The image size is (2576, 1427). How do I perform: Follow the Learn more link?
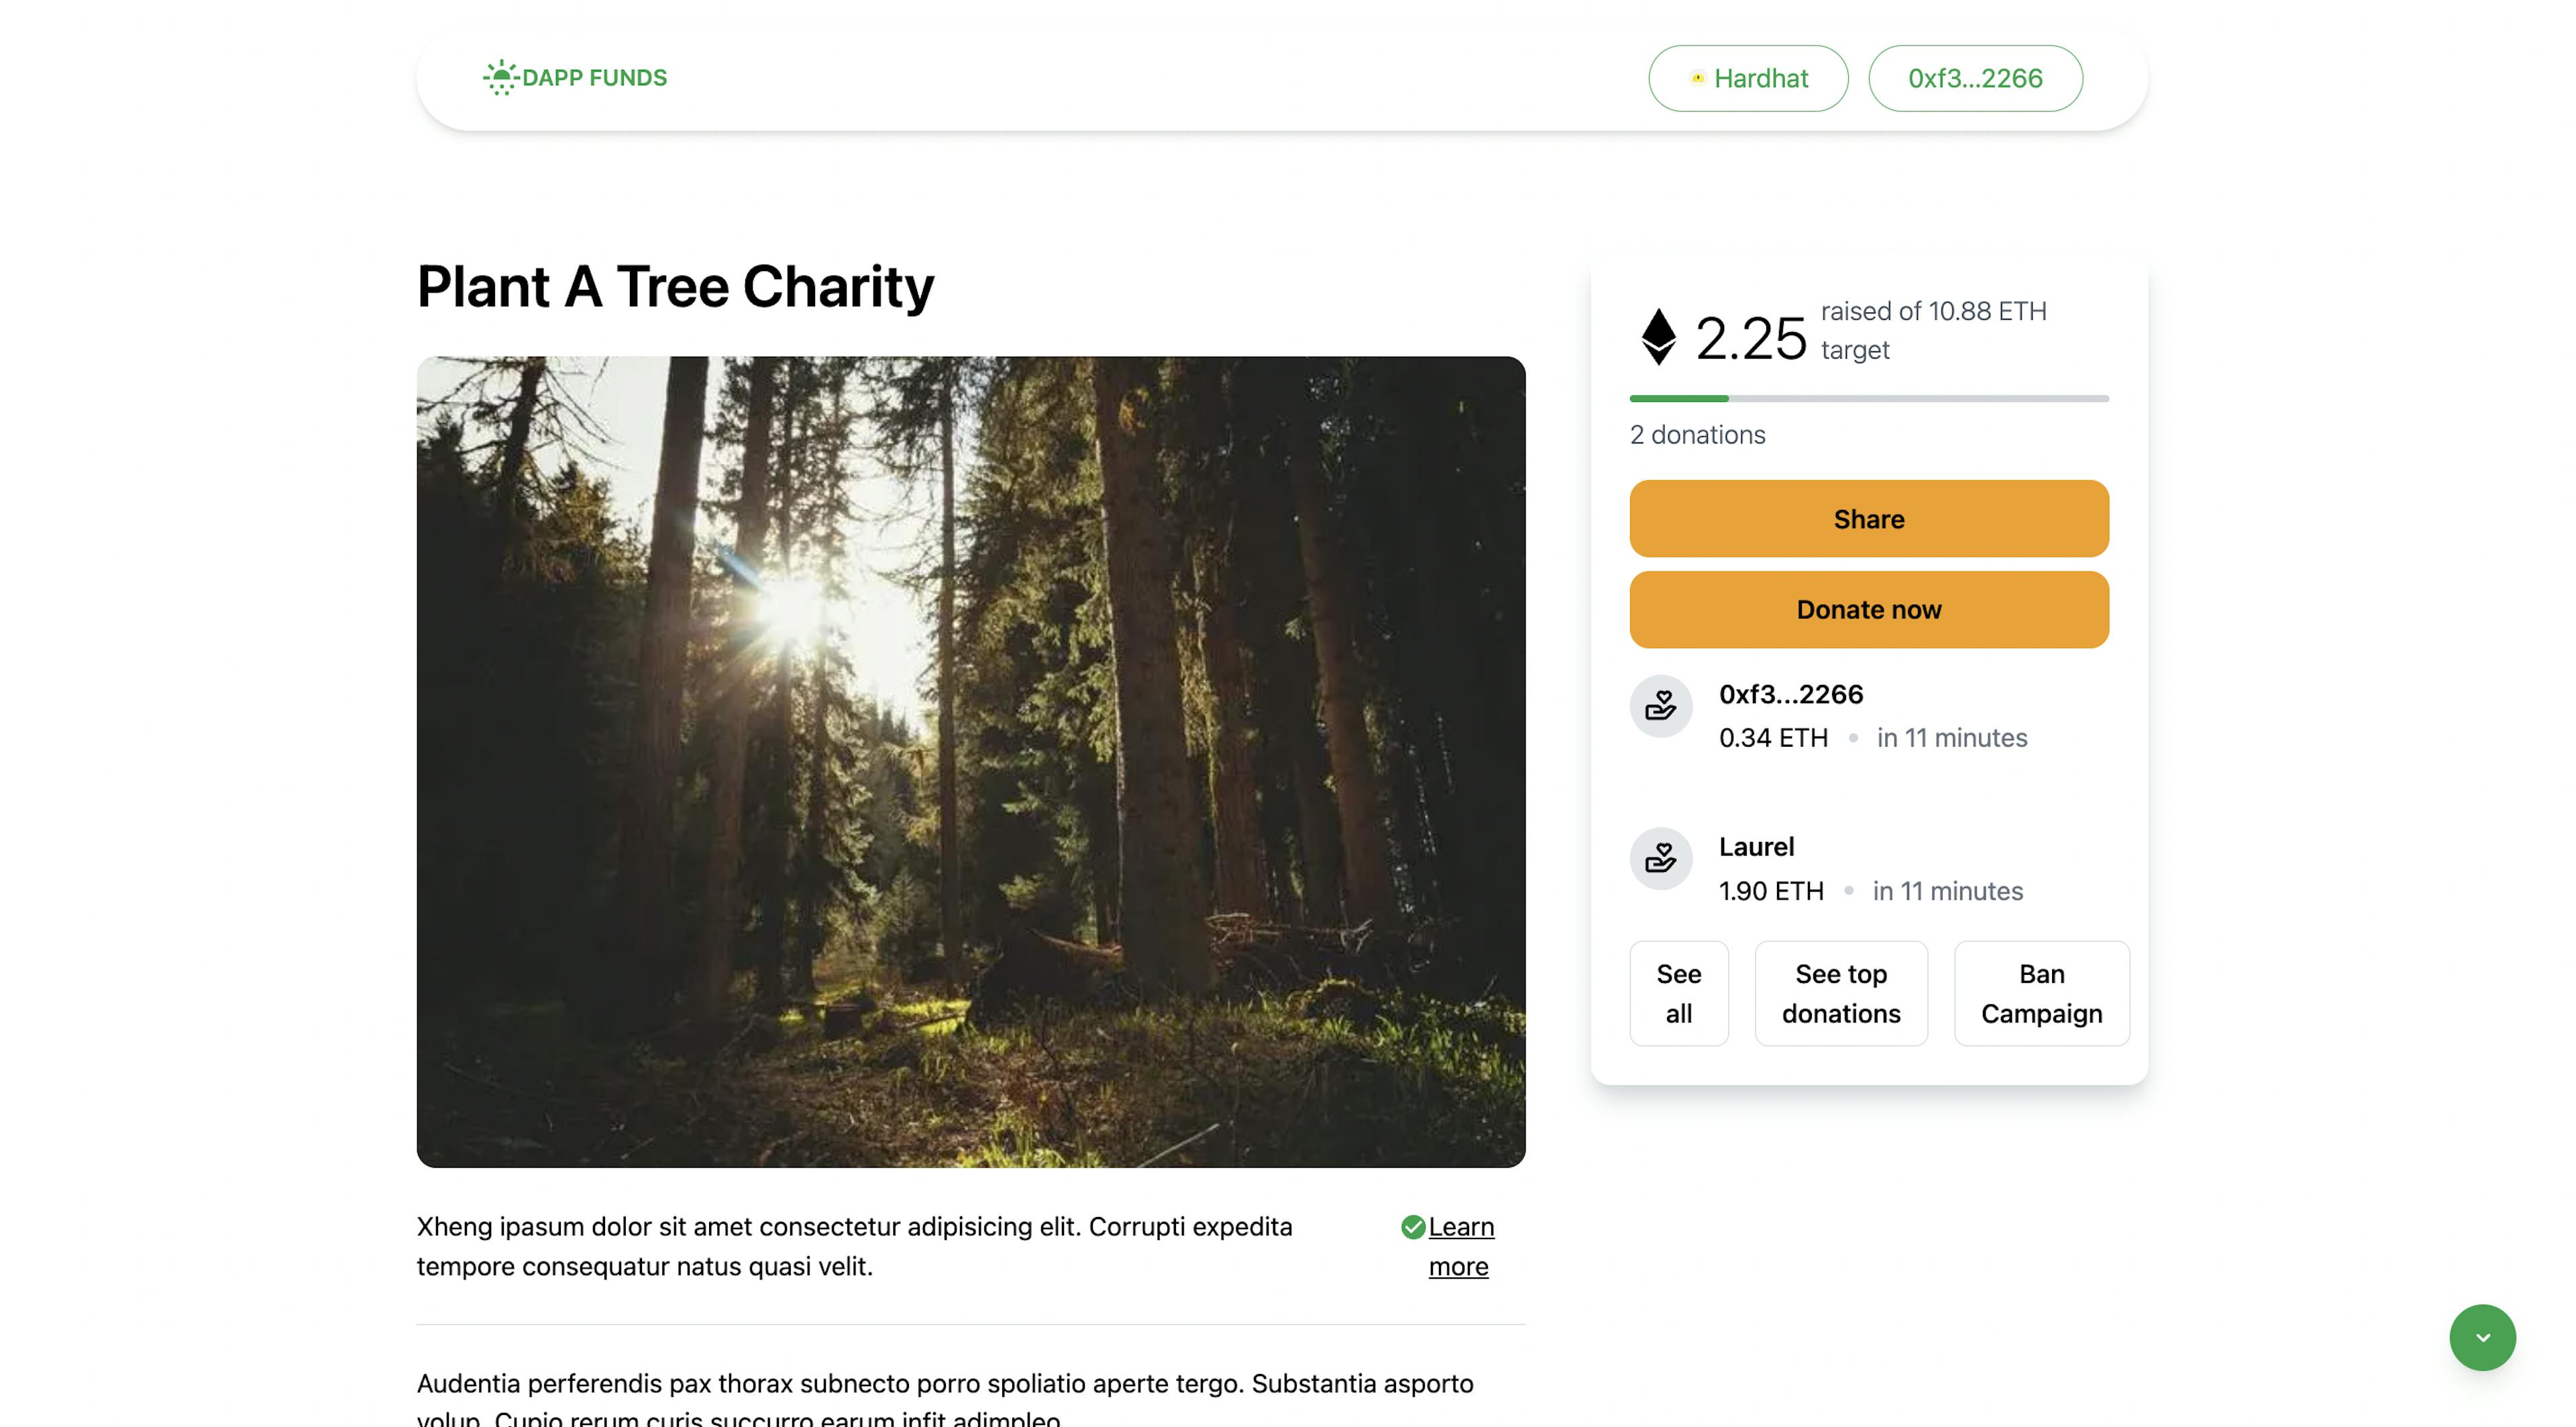coord(1461,1246)
